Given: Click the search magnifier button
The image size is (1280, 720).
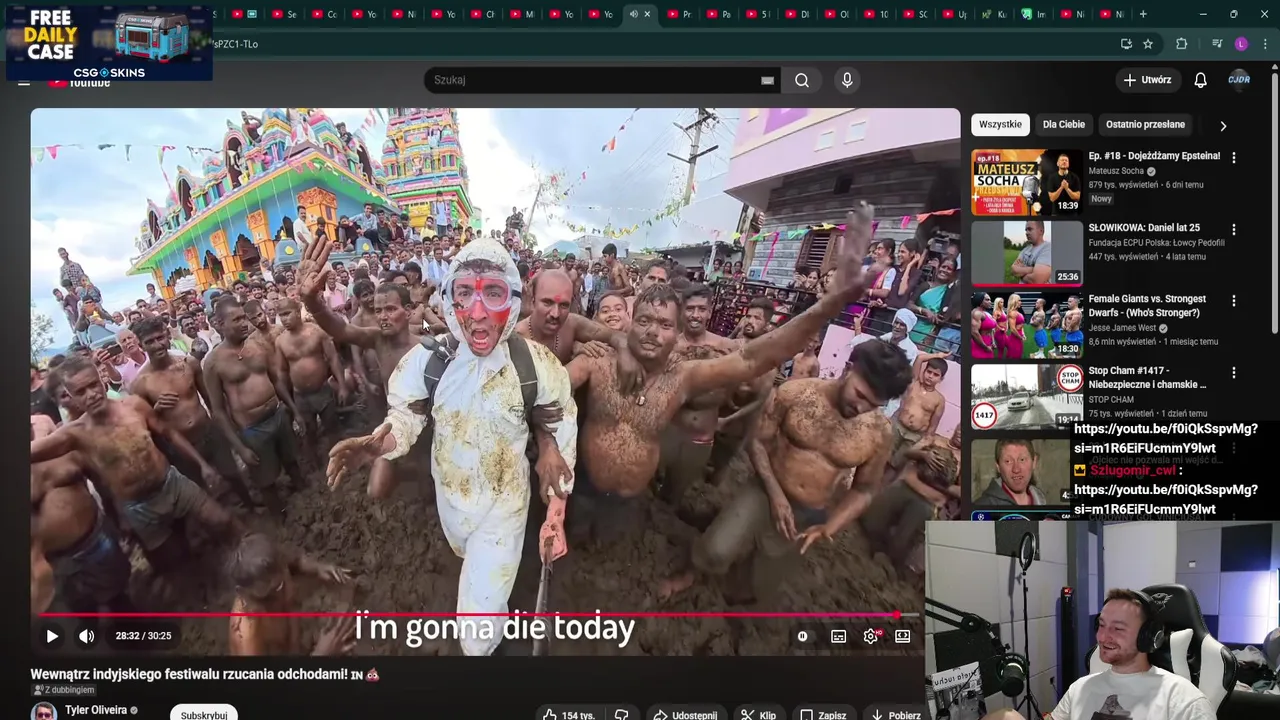Looking at the screenshot, I should point(802,80).
